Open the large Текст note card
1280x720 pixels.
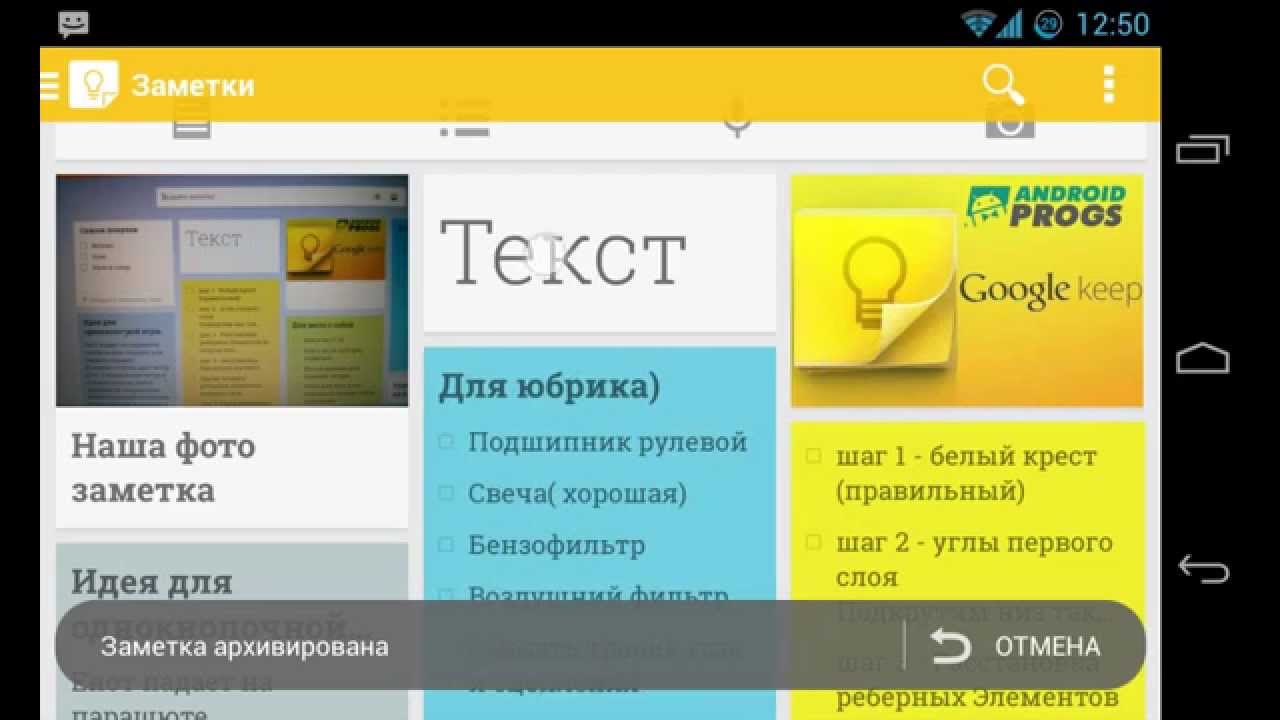pyautogui.click(x=600, y=253)
